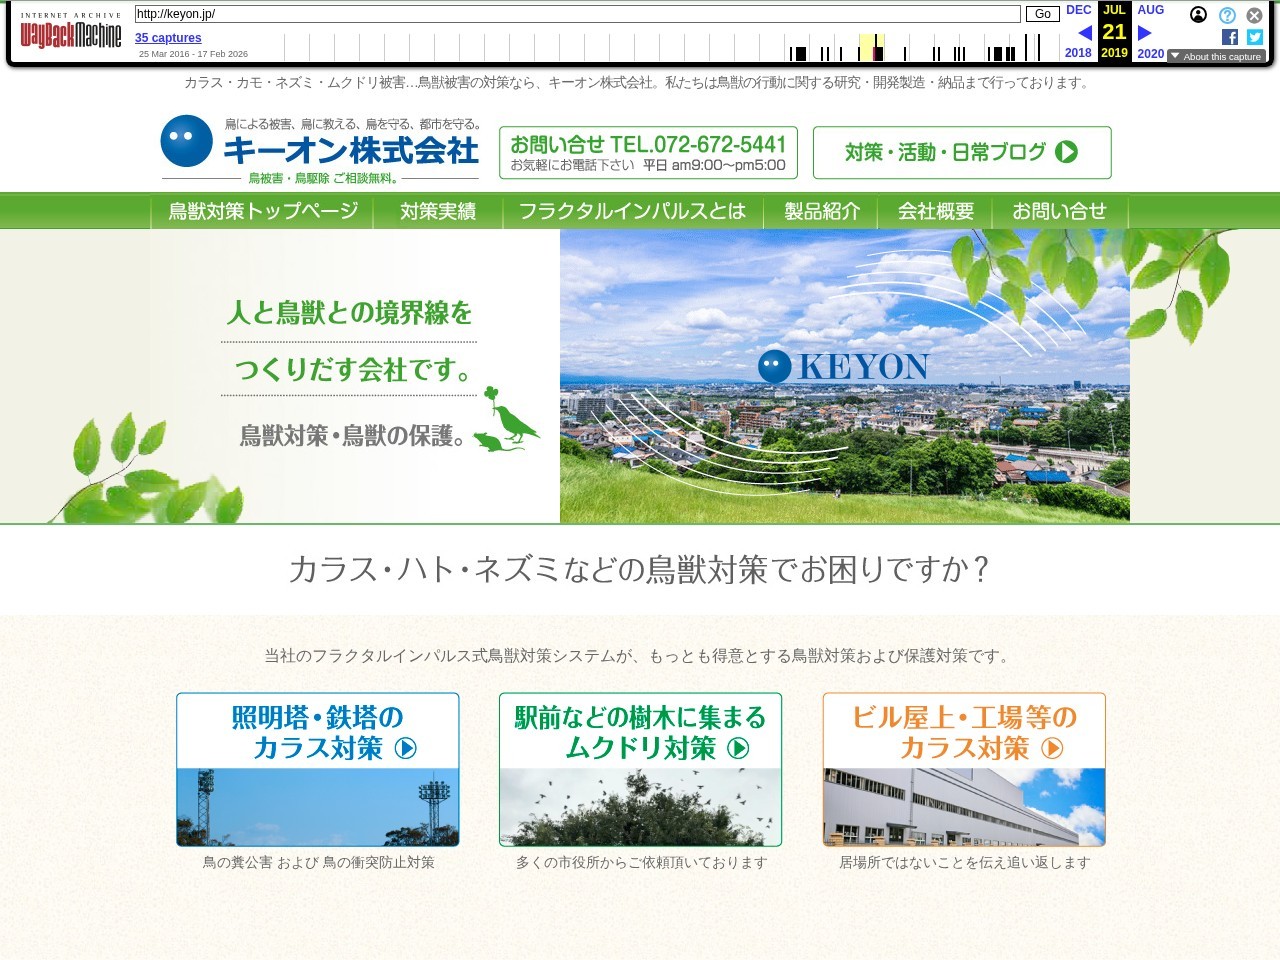Close the Wayback toolbar

point(1254,15)
